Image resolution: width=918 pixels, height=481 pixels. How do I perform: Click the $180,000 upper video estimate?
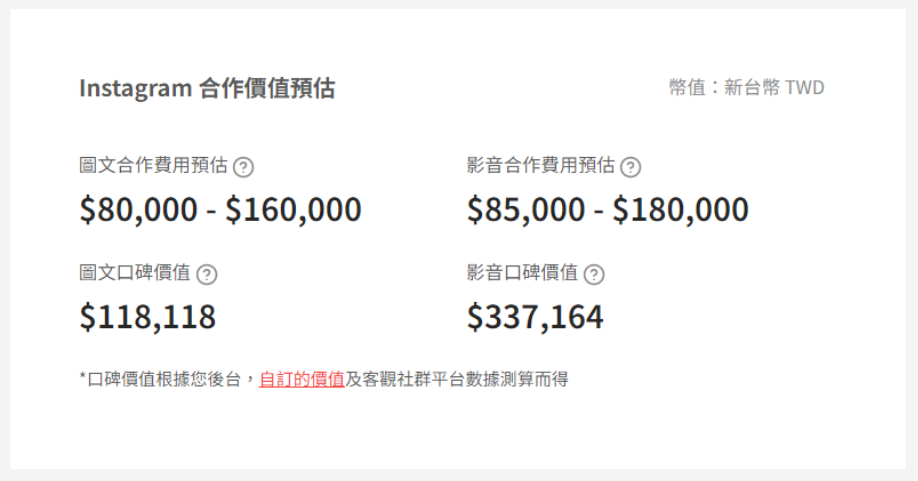click(x=680, y=209)
